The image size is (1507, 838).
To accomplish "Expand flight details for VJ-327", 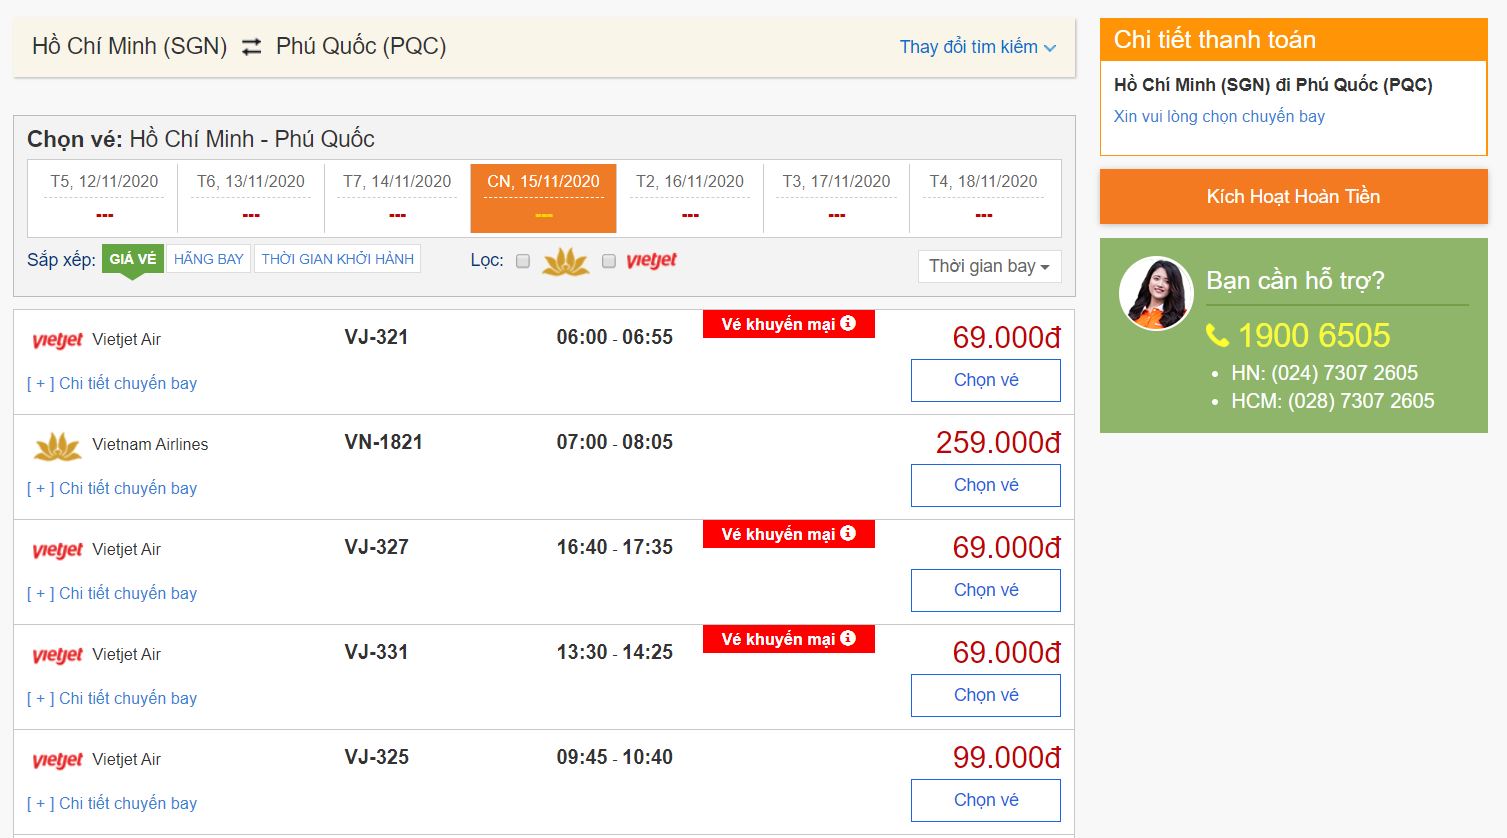I will pos(112,593).
